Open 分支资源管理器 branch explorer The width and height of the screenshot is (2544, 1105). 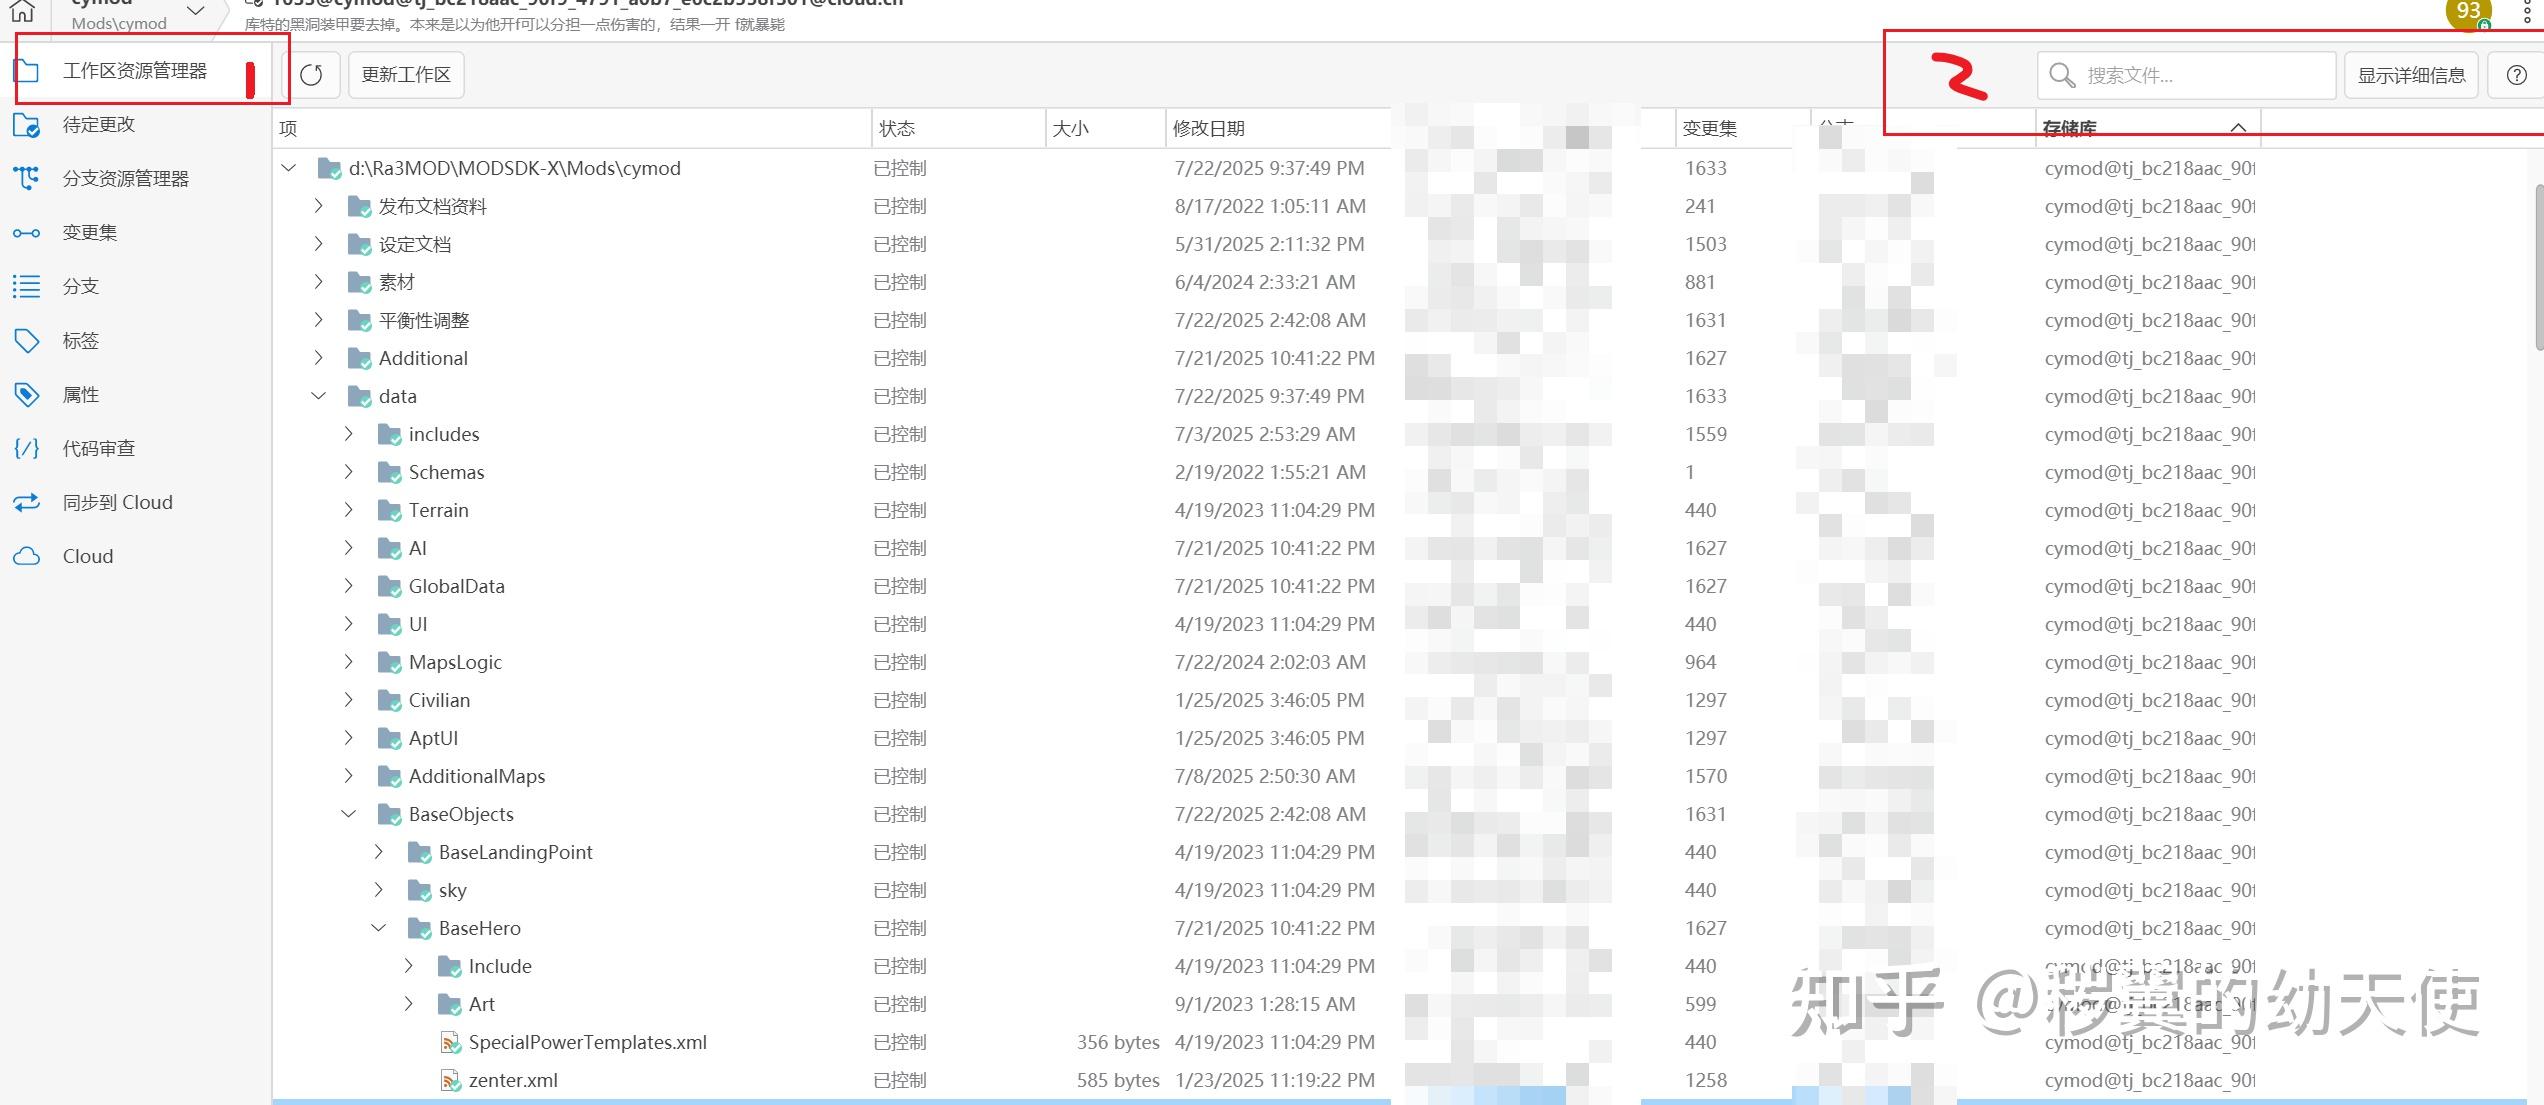coord(125,179)
